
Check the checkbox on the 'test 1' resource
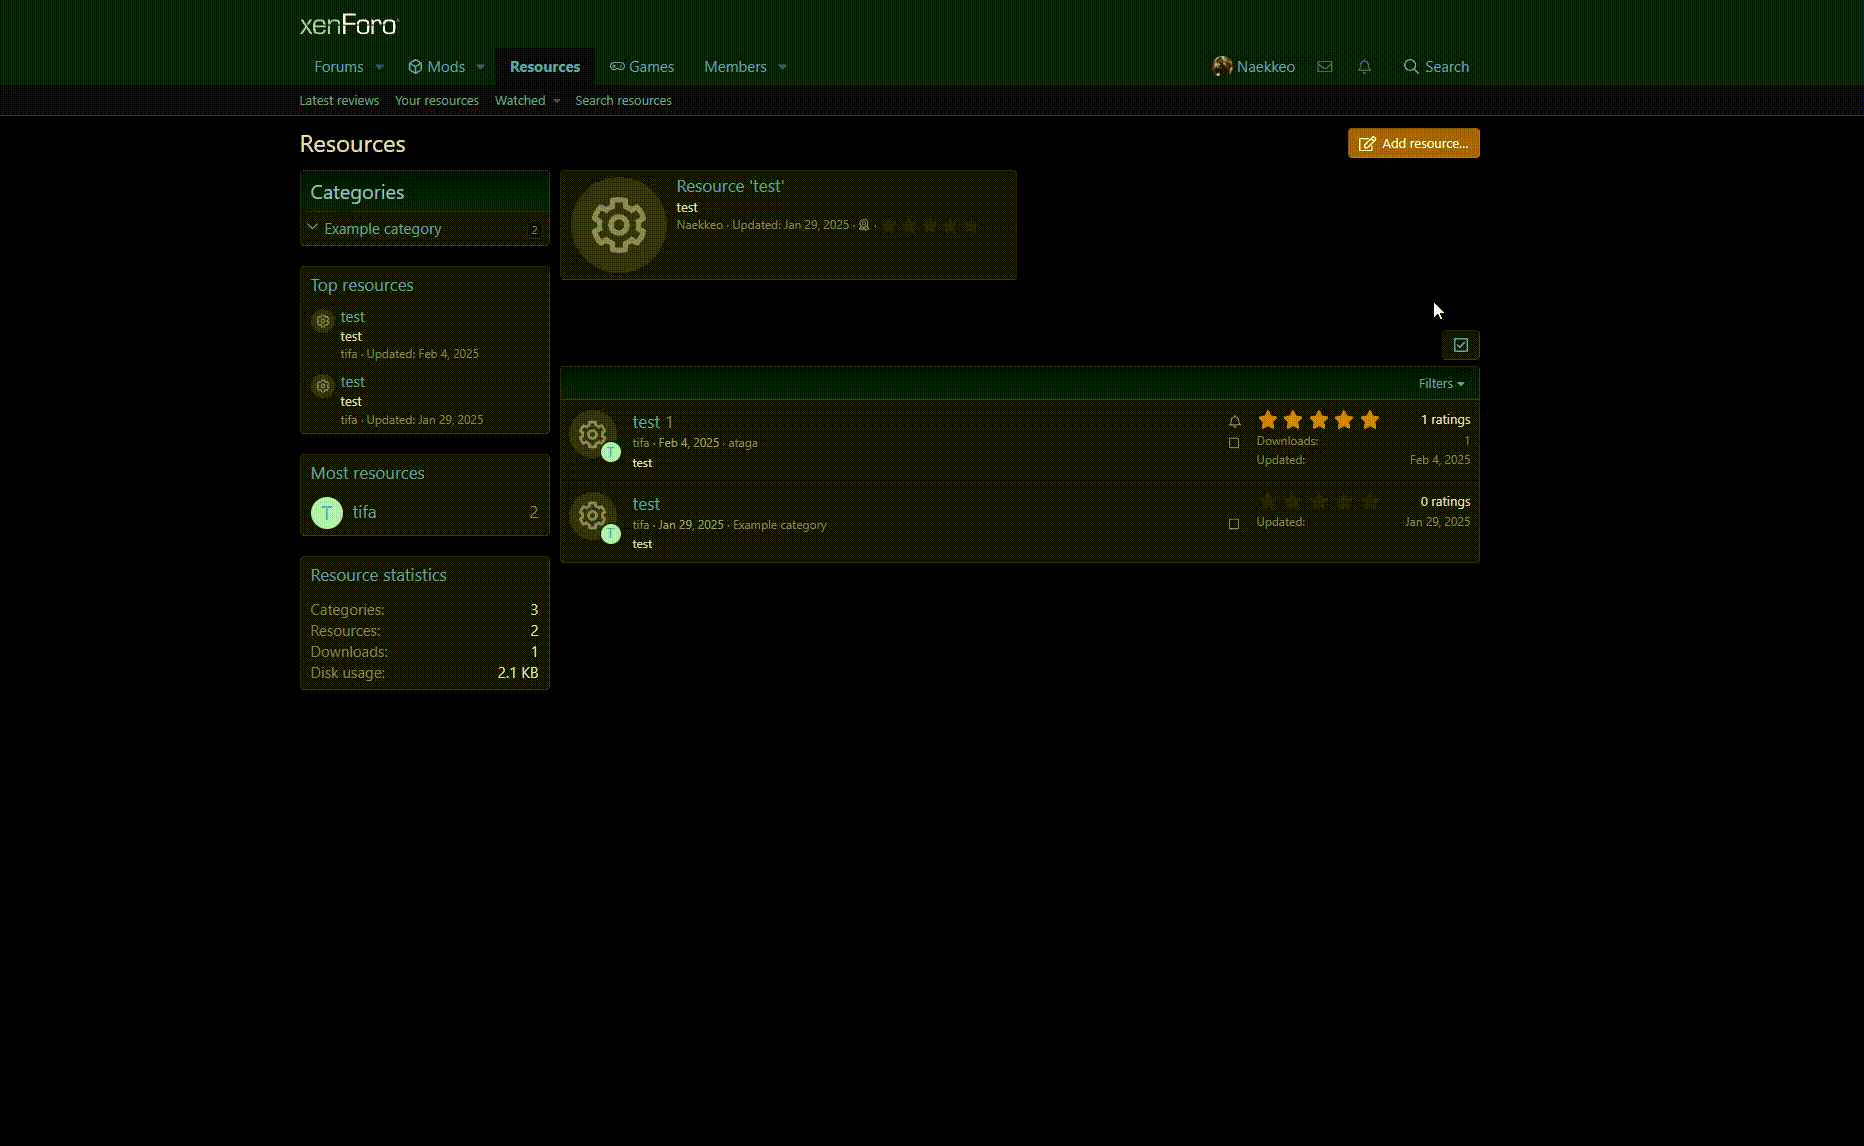(1235, 443)
